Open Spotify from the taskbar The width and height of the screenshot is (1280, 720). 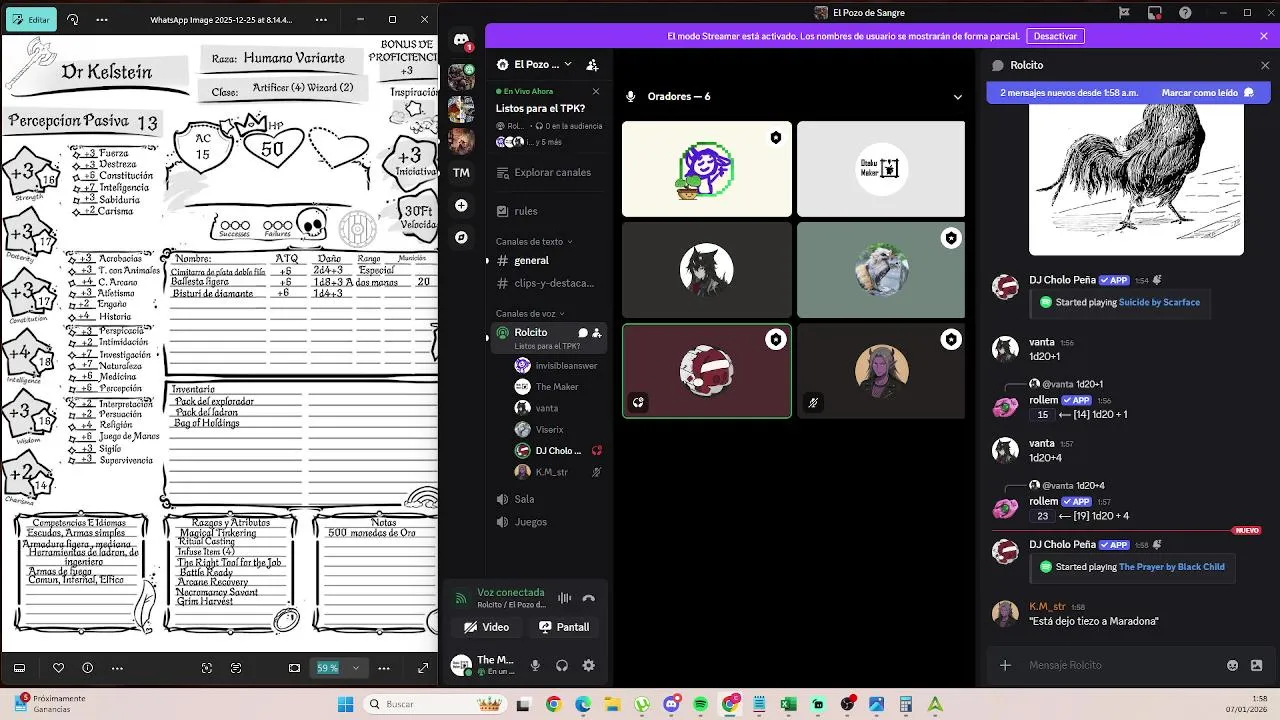(x=700, y=704)
